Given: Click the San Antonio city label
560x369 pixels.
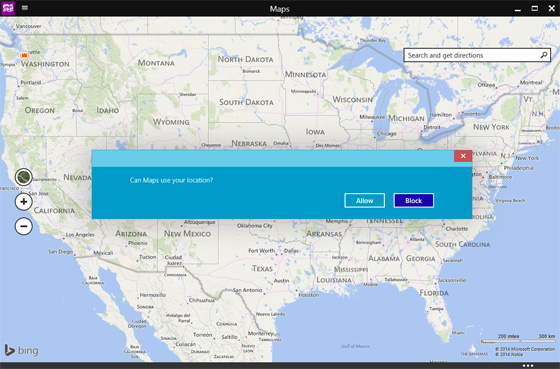Looking at the screenshot, I should [248, 290].
